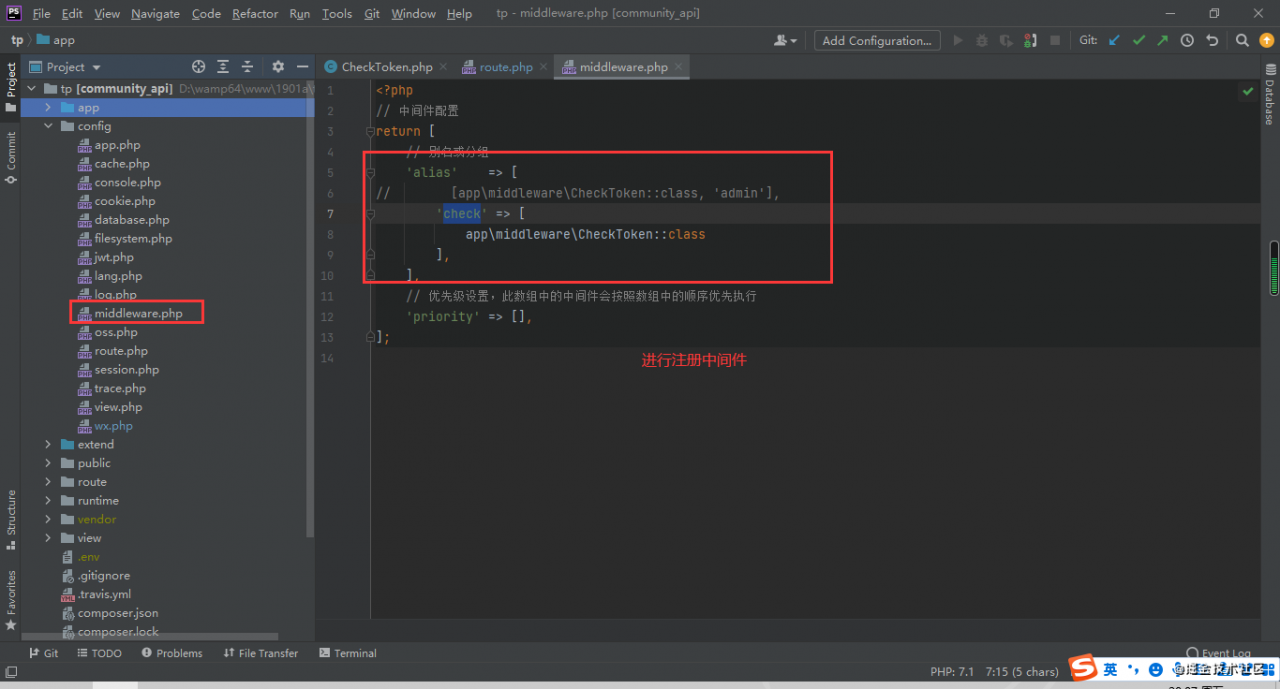Viewport: 1280px width, 689px height.
Task: Open Project panel settings gear
Action: (278, 67)
